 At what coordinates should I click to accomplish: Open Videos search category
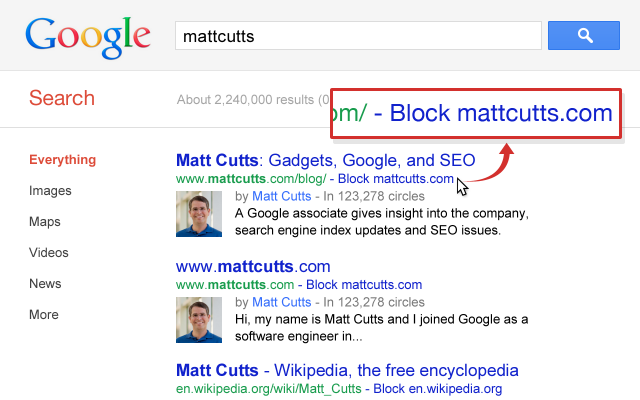click(x=49, y=253)
